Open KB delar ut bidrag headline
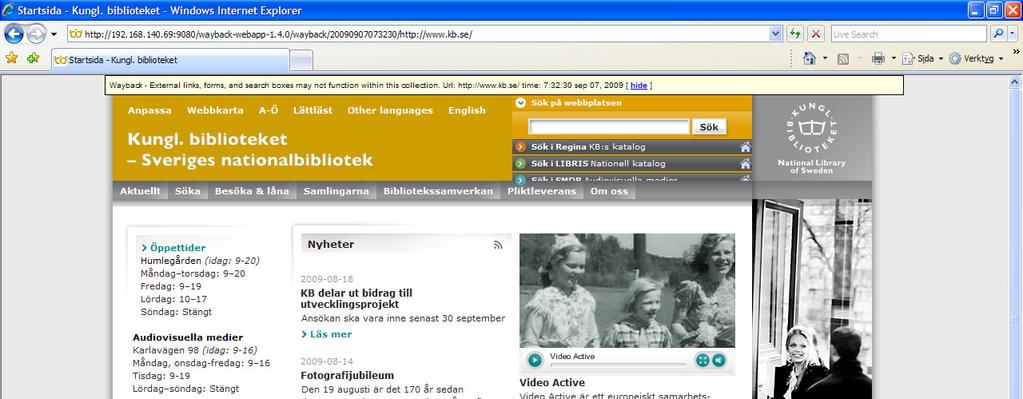Screen dimensions: 1023x399 coord(356,299)
